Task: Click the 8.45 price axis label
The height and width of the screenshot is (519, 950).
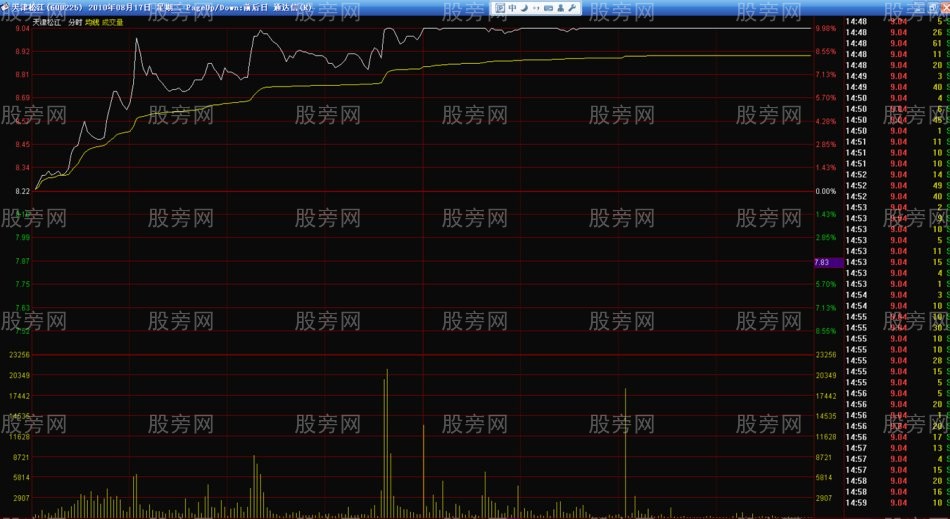Action: click(22, 145)
